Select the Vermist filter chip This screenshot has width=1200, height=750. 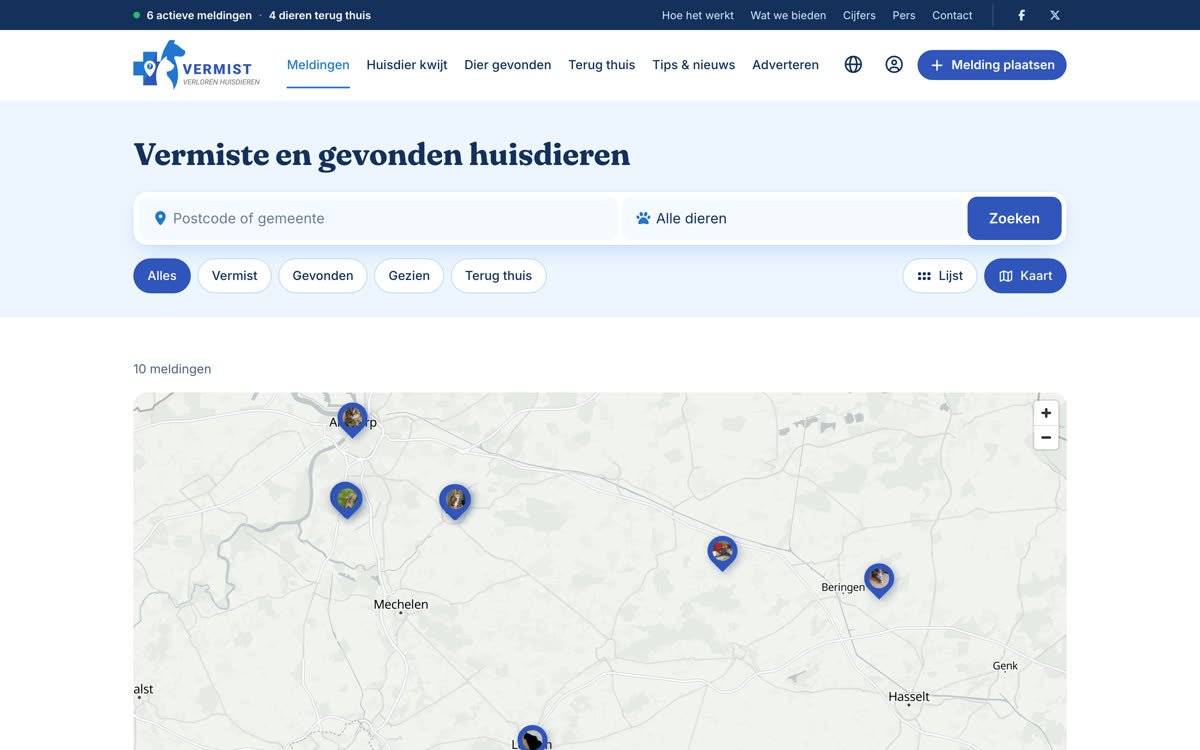[x=235, y=276]
